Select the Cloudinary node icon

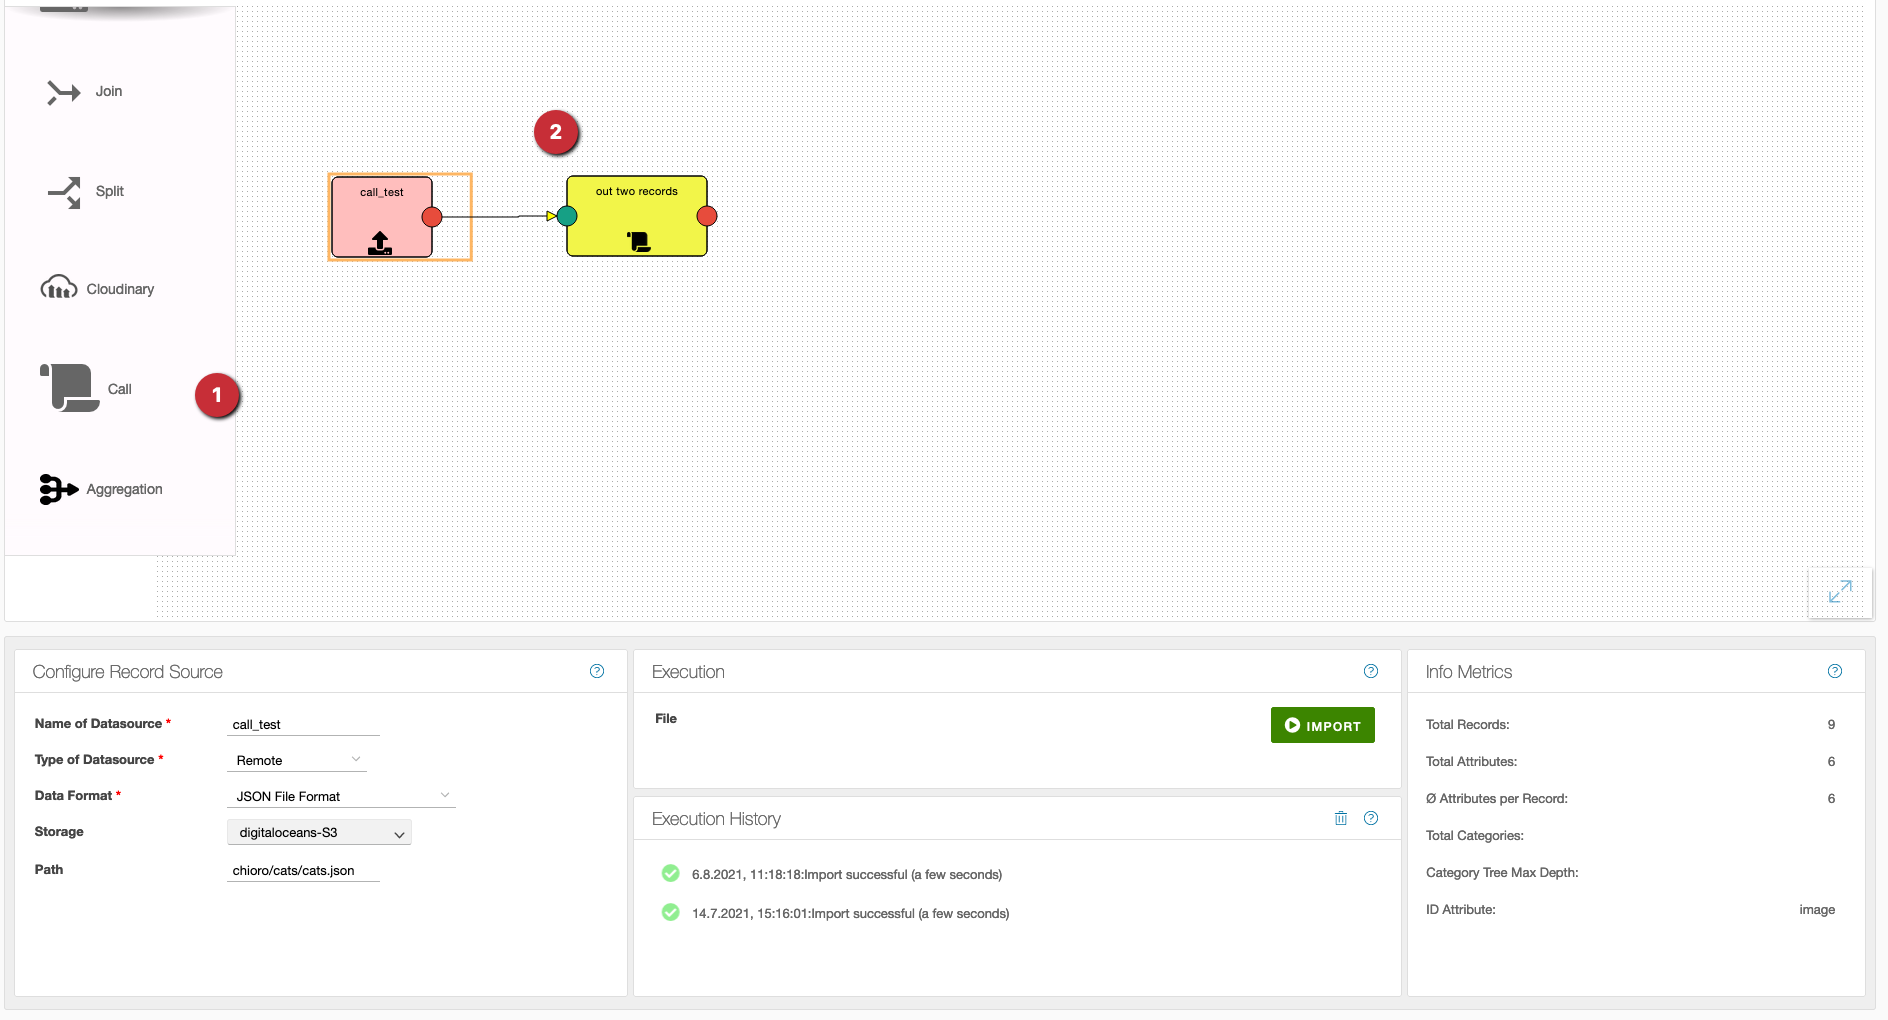click(59, 289)
